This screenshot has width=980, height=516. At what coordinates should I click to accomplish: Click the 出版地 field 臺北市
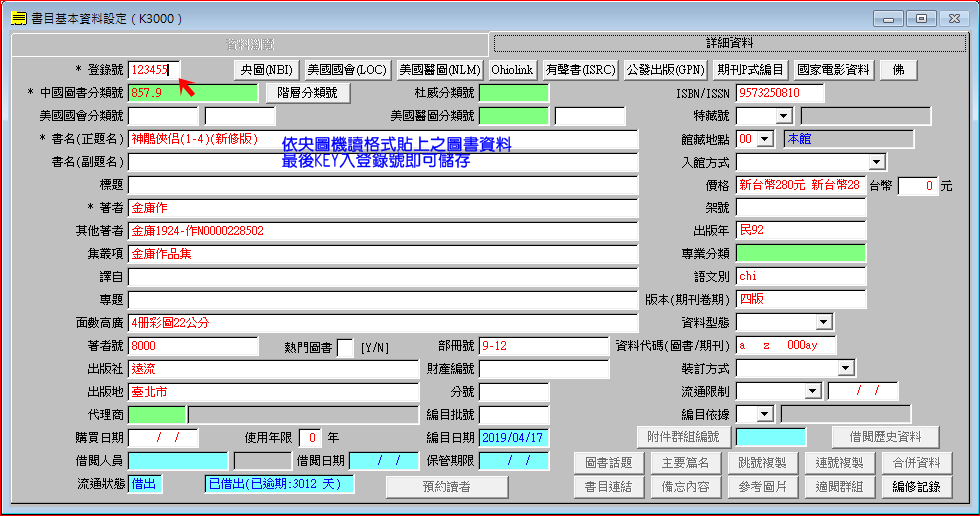[273, 392]
